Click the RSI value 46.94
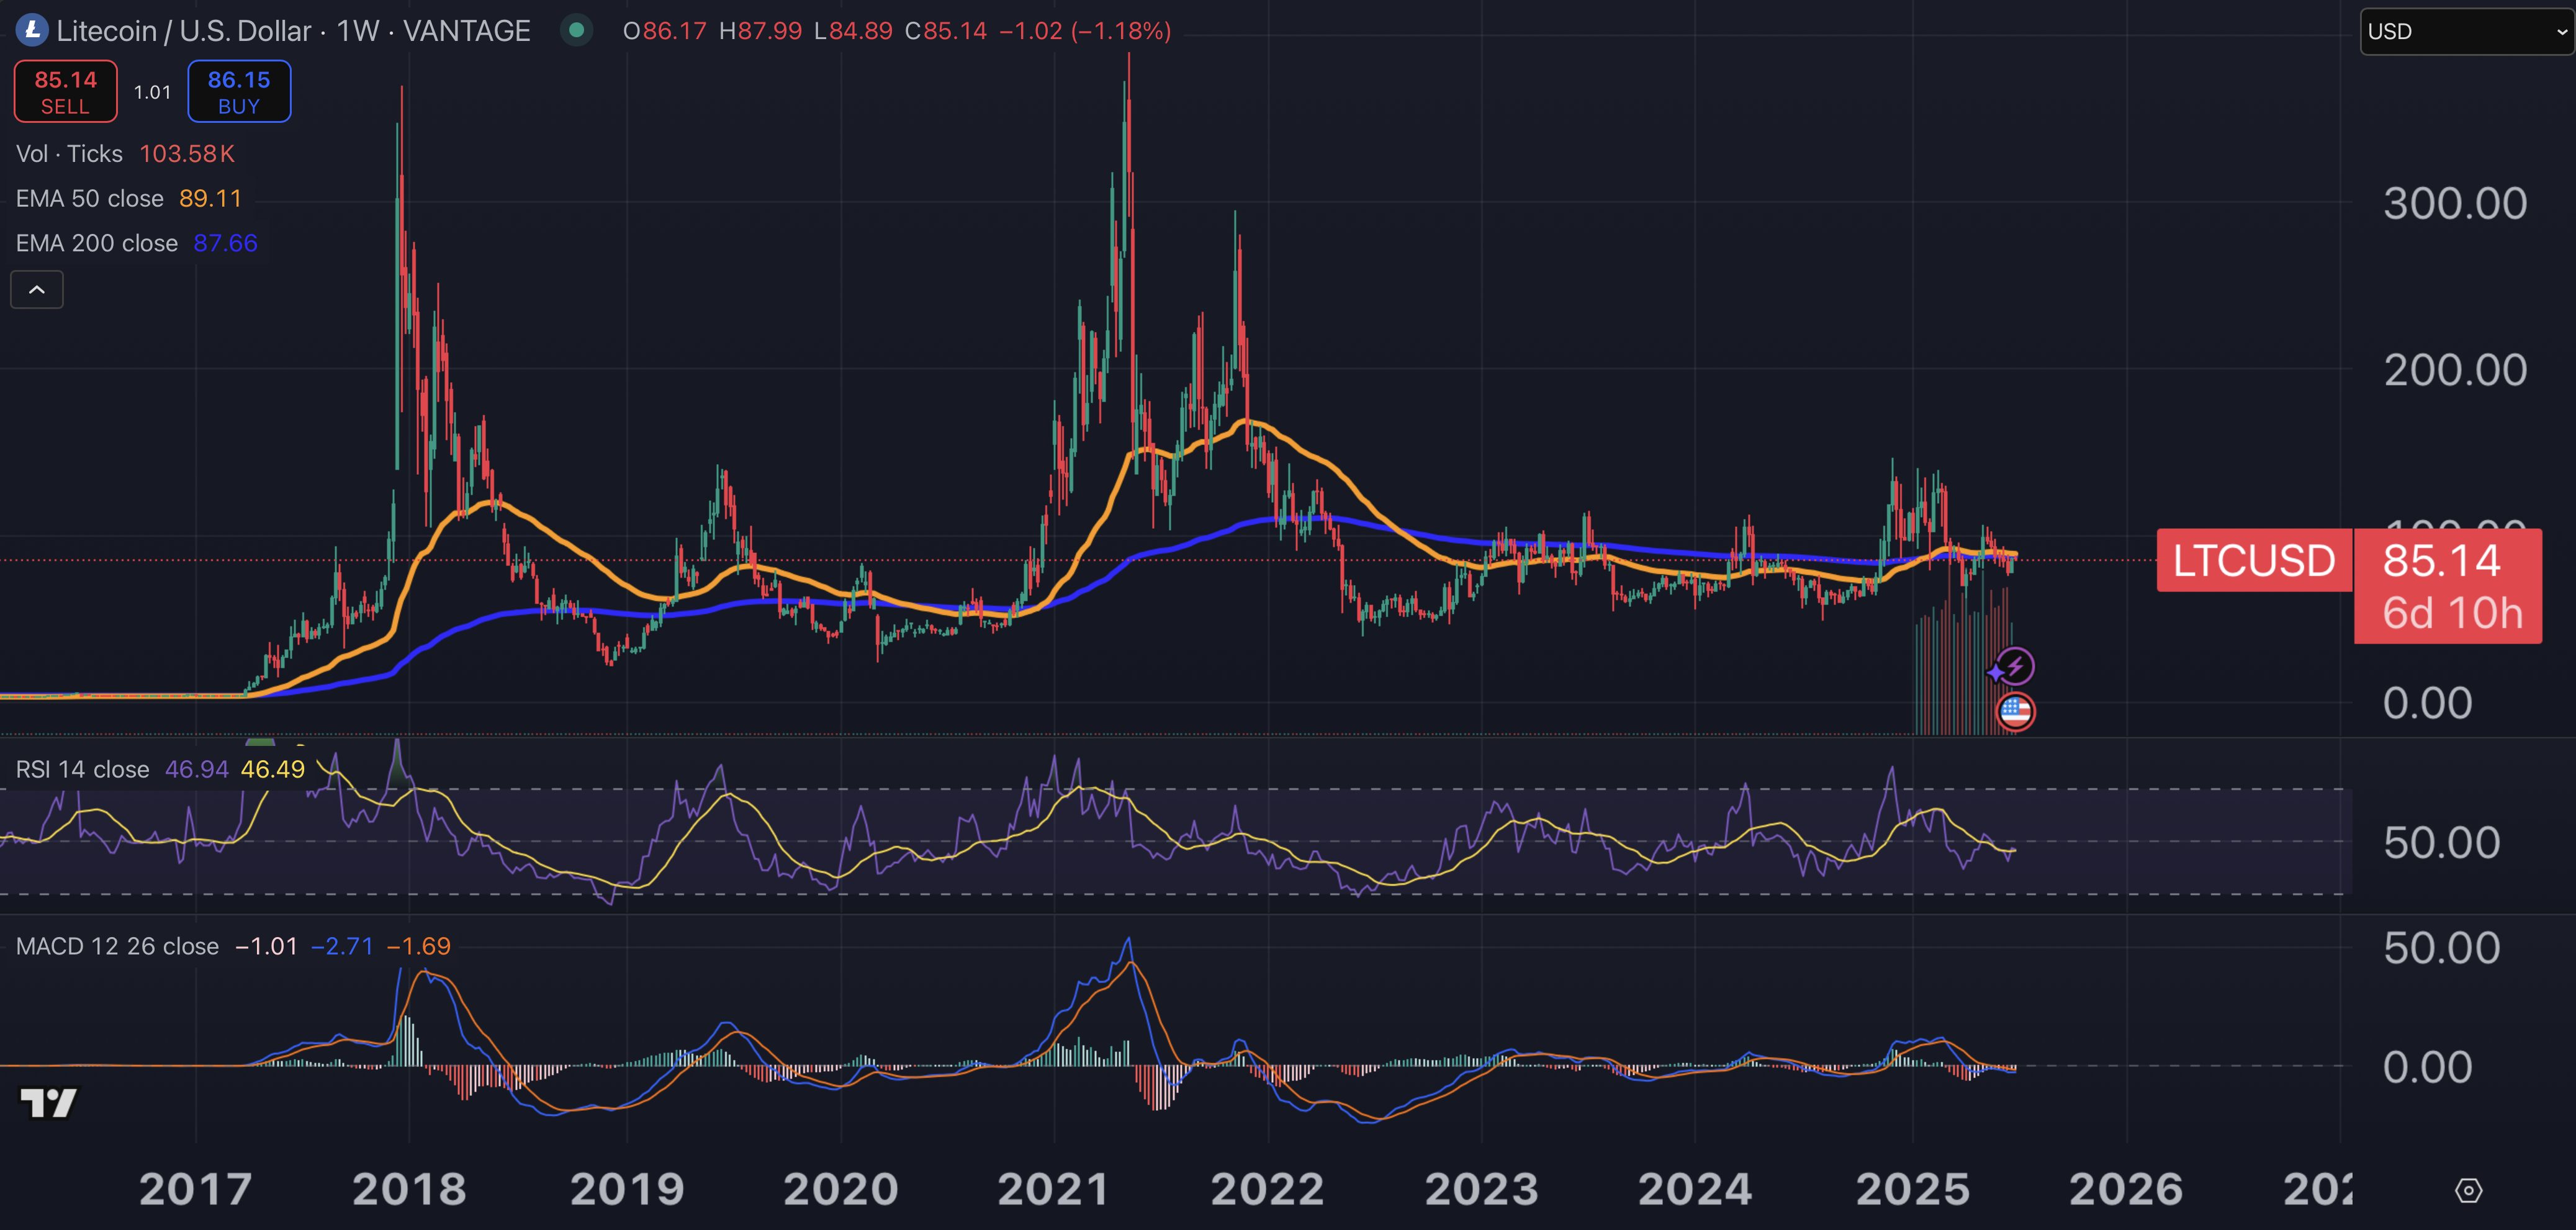Image resolution: width=2576 pixels, height=1230 pixels. coord(197,769)
